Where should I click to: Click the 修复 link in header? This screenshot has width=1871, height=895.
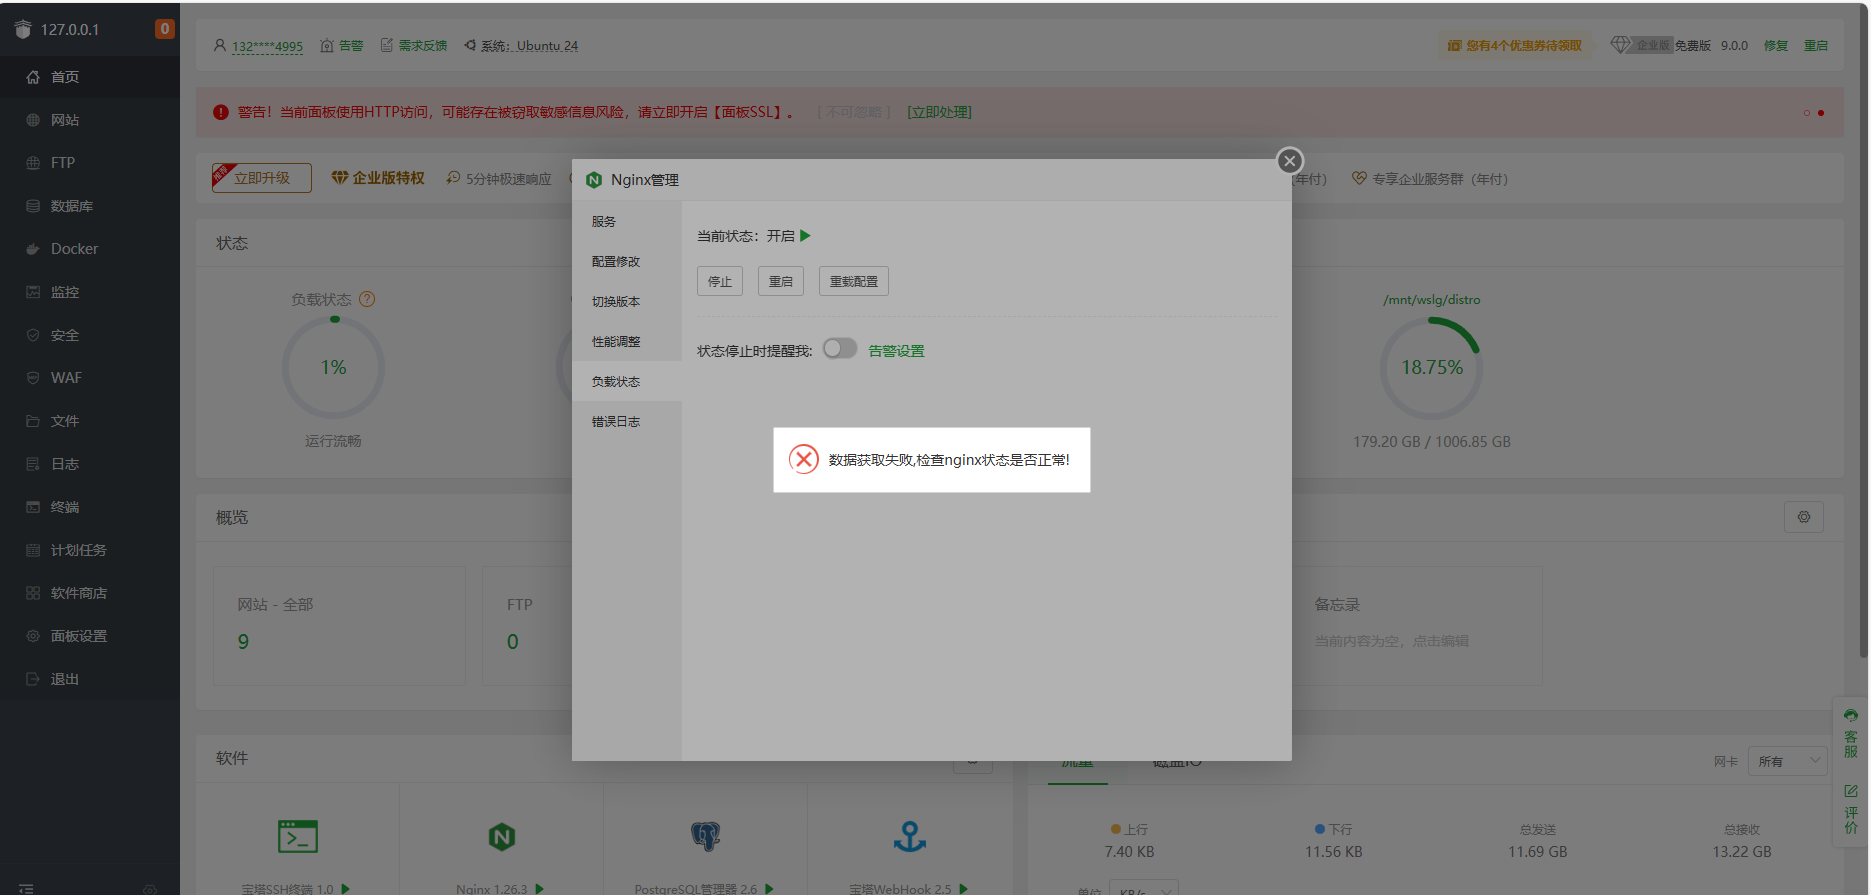pyautogui.click(x=1776, y=46)
